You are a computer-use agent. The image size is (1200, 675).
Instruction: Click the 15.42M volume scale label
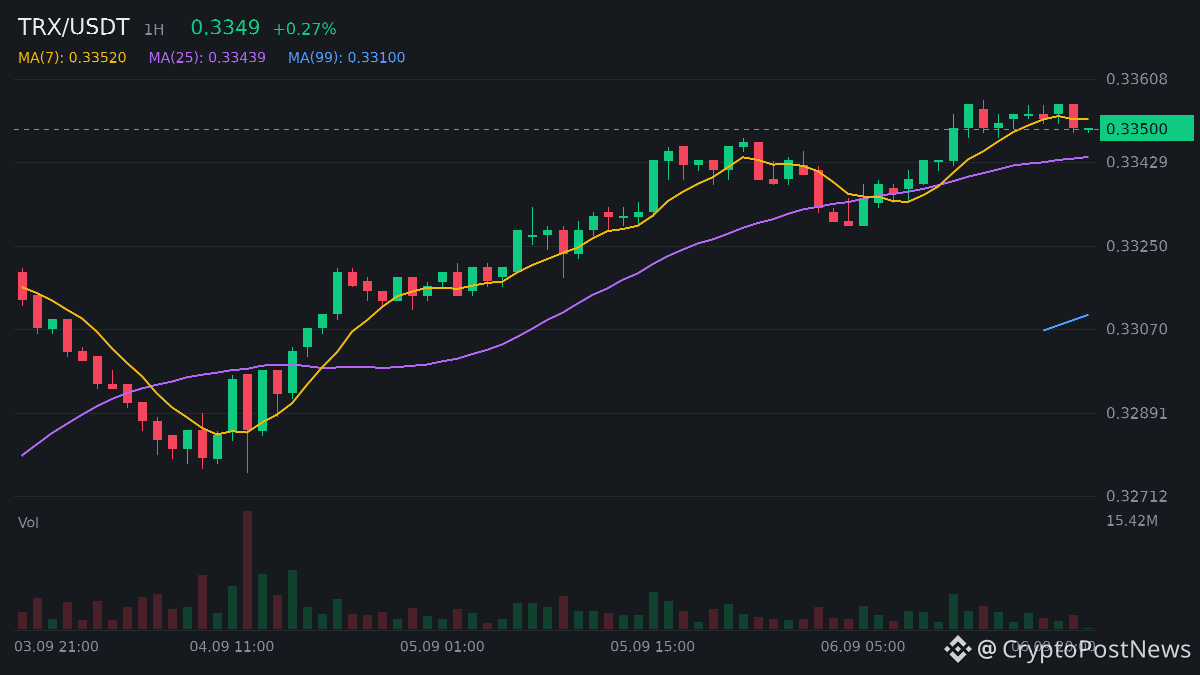[1132, 521]
